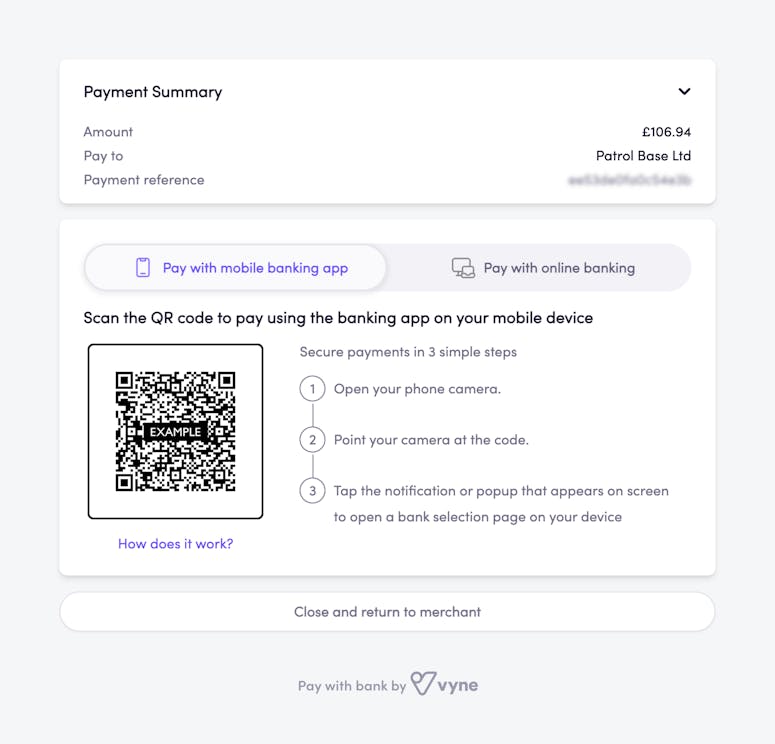The width and height of the screenshot is (775, 744).
Task: Click the vyne wordmark text
Action: tap(458, 686)
